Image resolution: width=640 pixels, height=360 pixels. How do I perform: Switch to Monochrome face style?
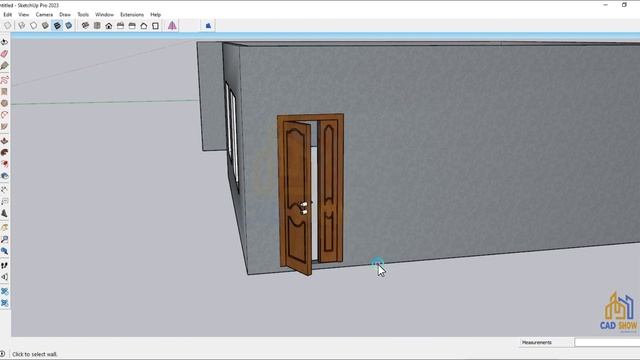(x=69, y=26)
